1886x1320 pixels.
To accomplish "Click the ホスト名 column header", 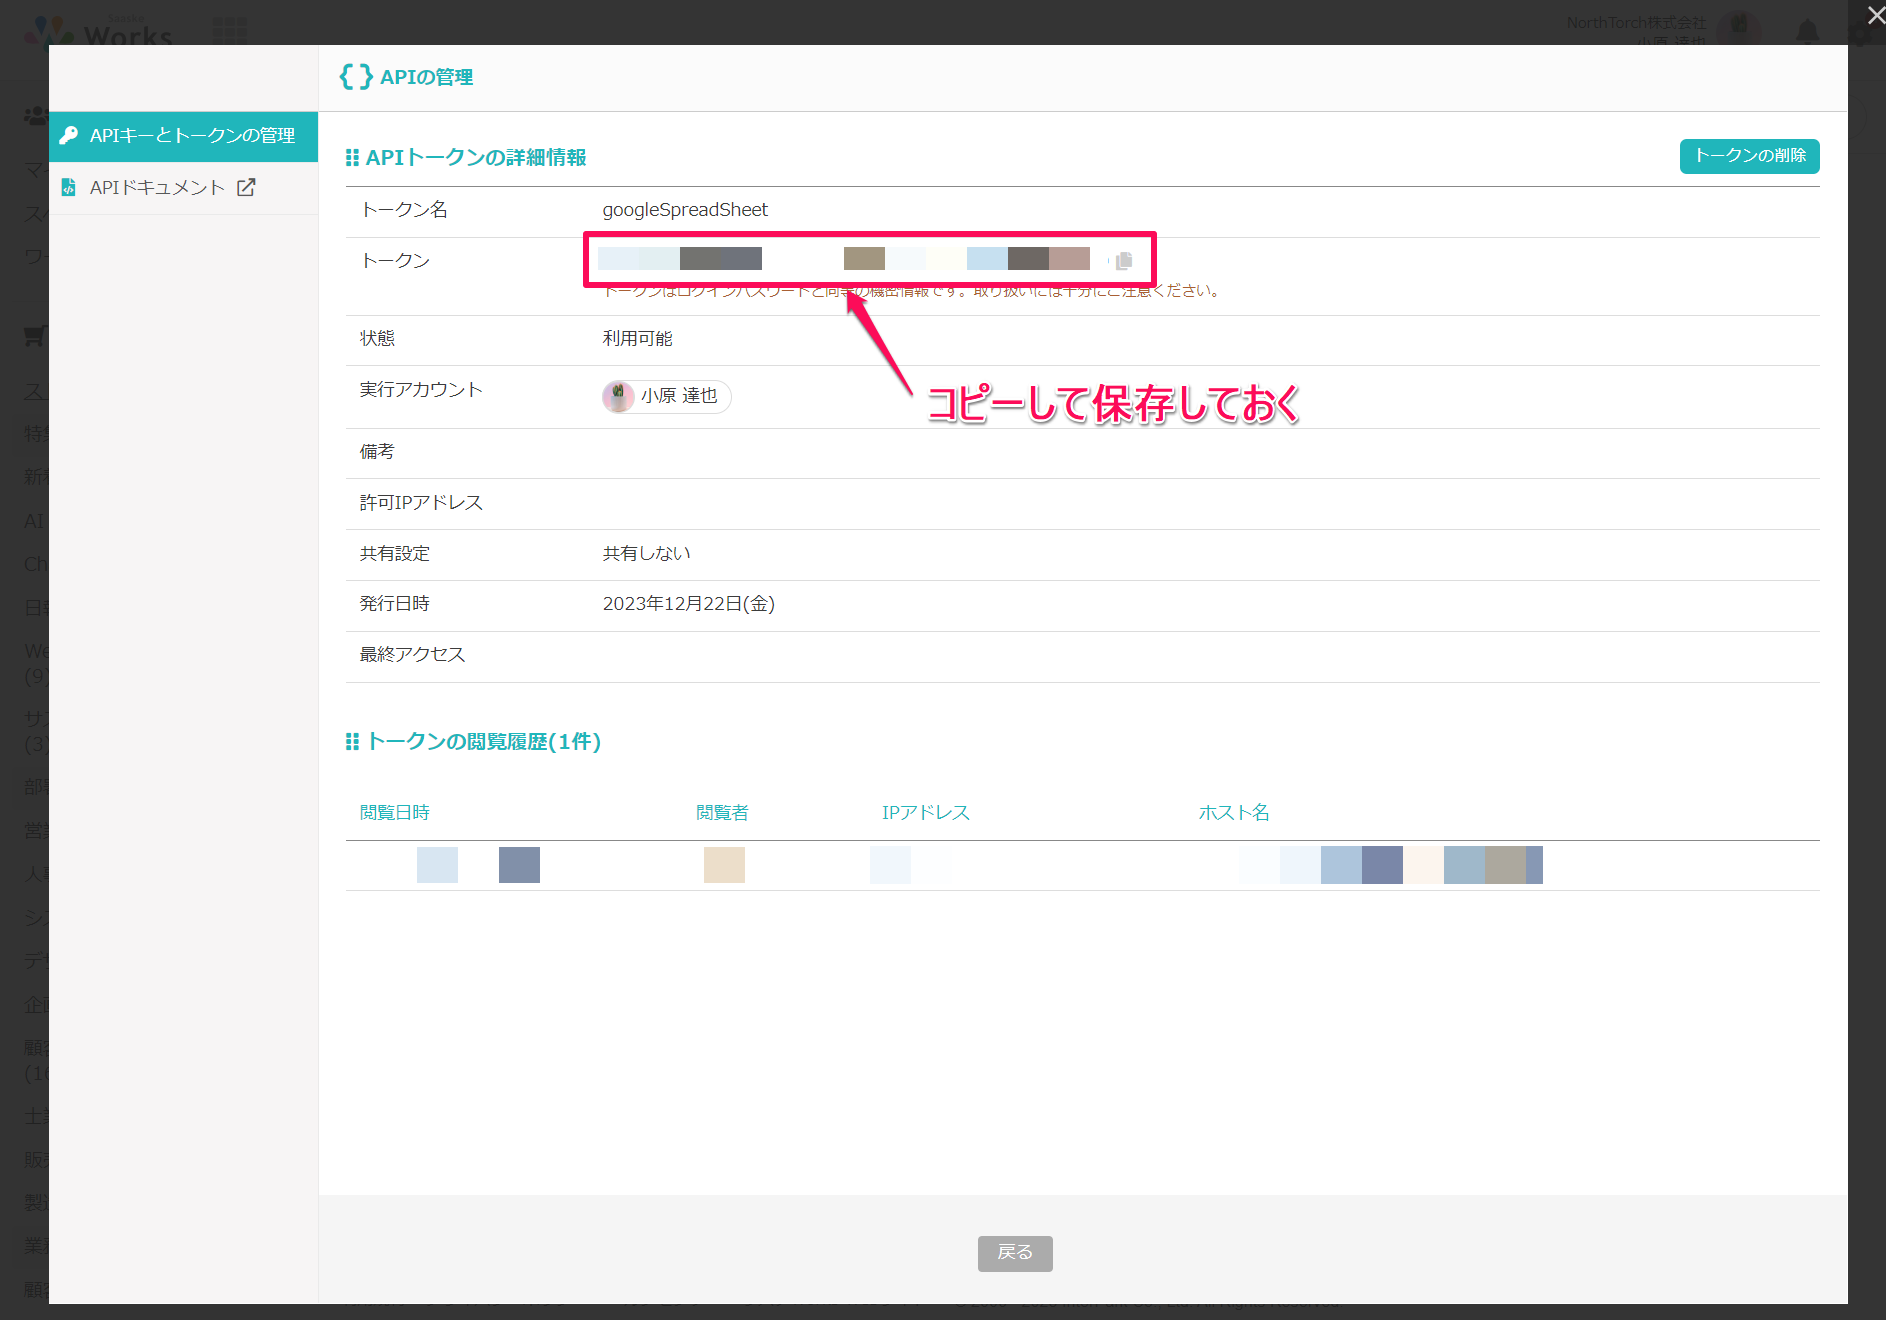I will point(1233,813).
